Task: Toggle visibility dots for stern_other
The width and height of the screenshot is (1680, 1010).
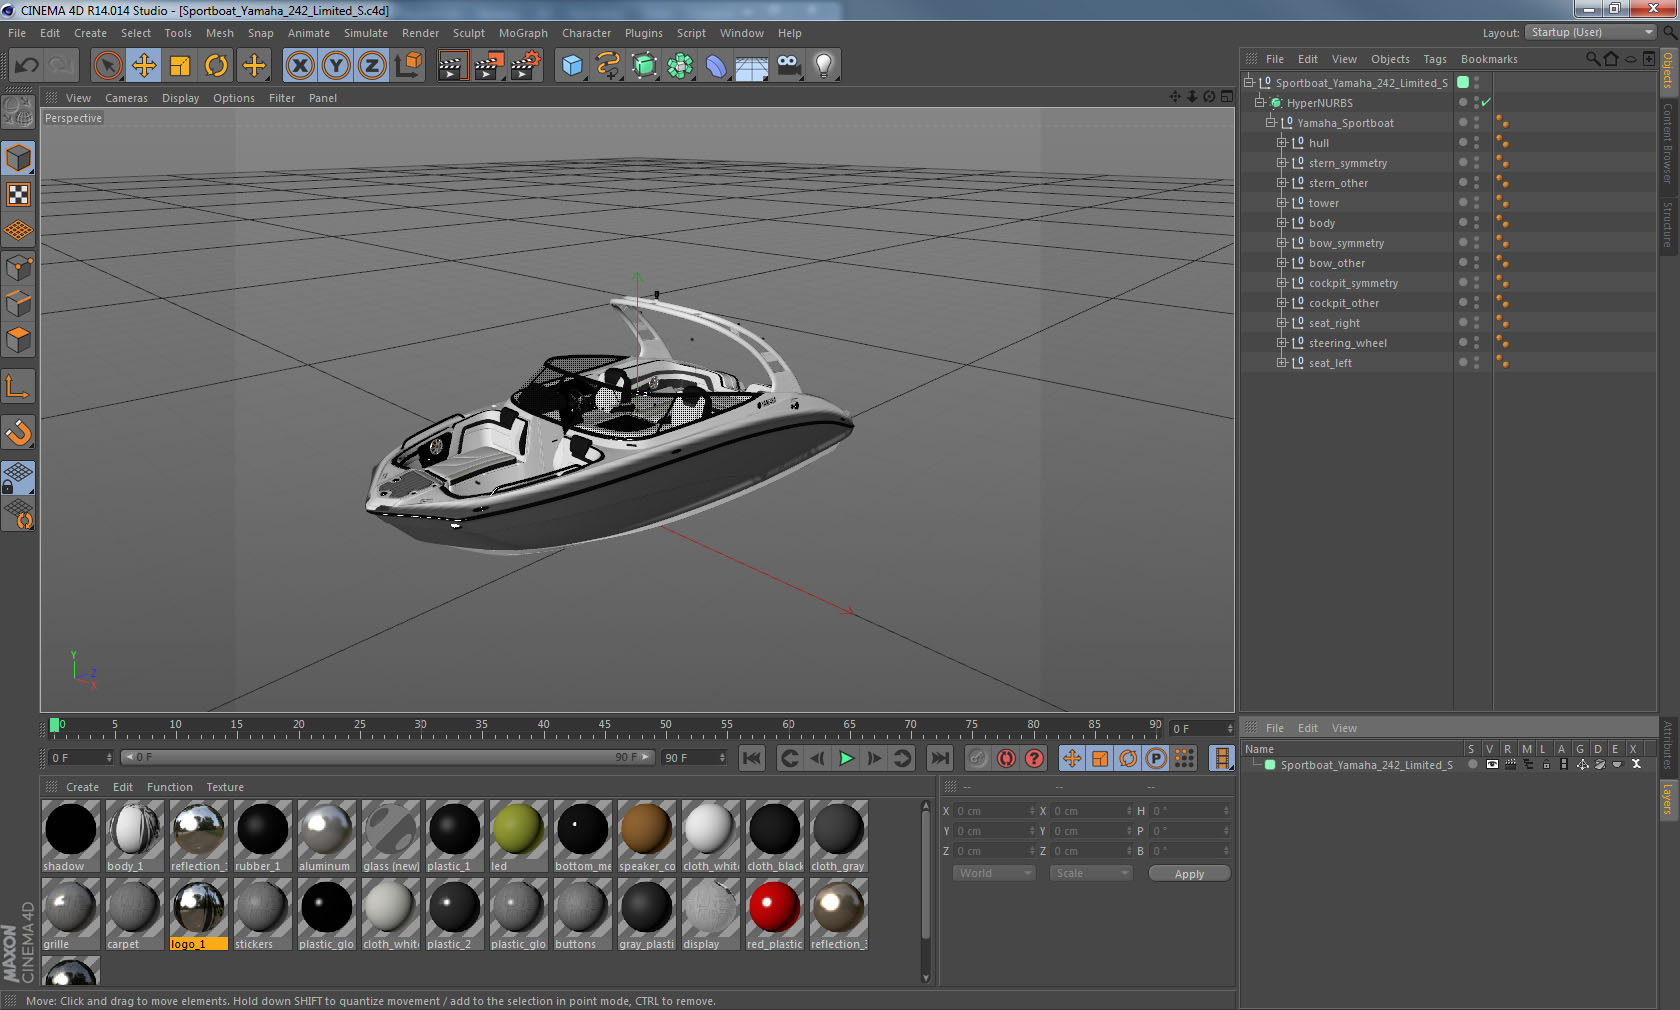Action: coord(1476,182)
